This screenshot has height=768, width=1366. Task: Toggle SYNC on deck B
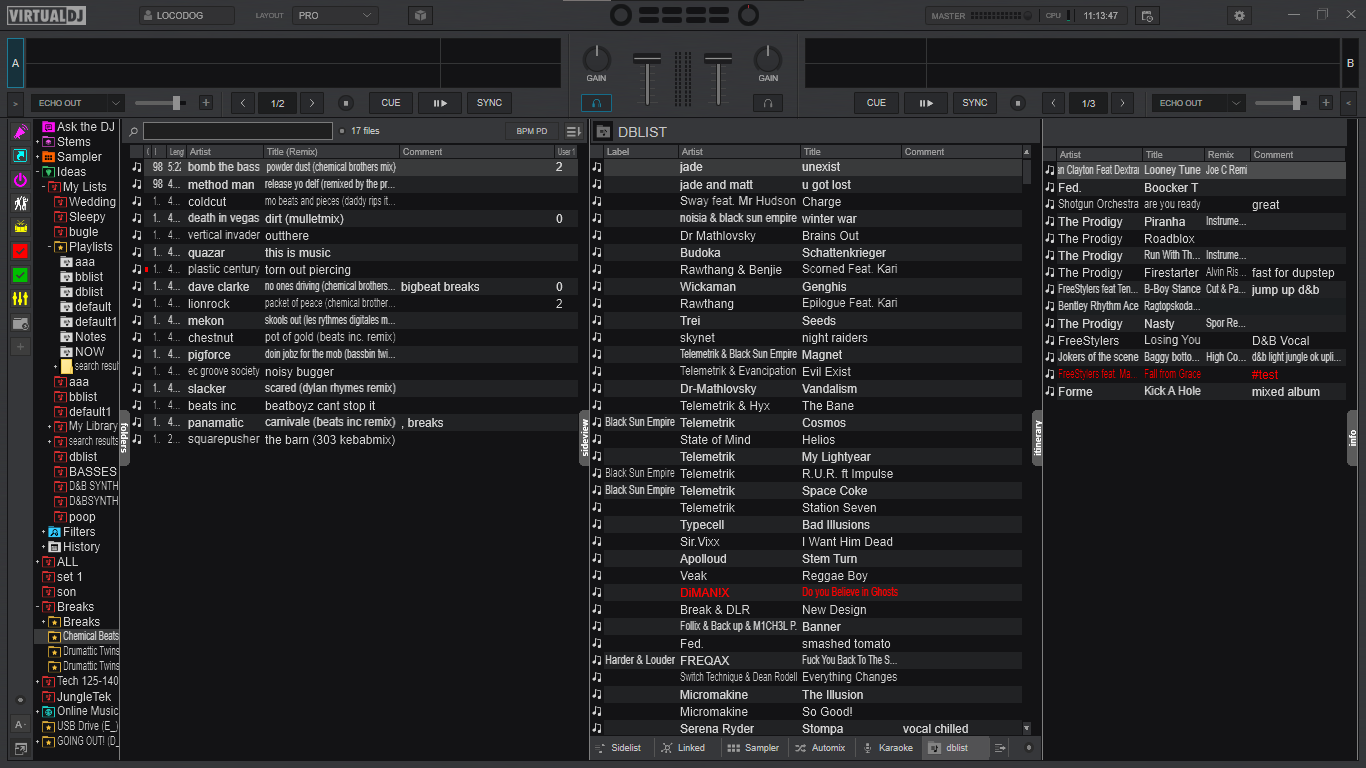[975, 103]
